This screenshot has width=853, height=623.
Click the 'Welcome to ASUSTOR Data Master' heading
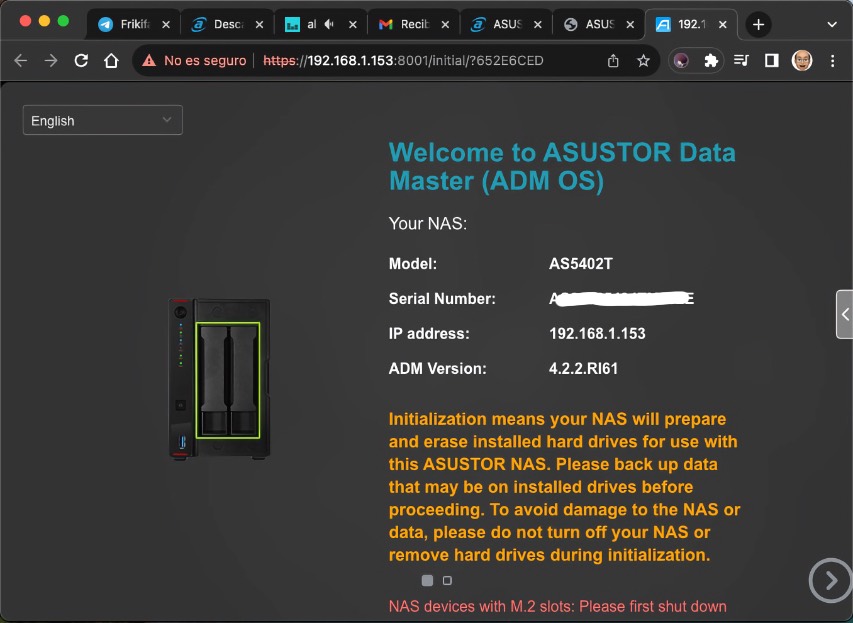tap(562, 166)
